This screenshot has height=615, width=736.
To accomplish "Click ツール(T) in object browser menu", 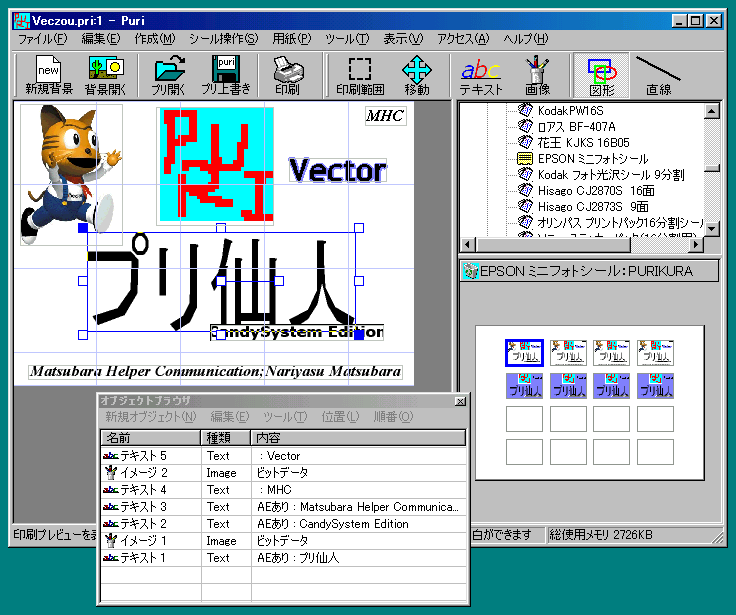I will [x=285, y=416].
